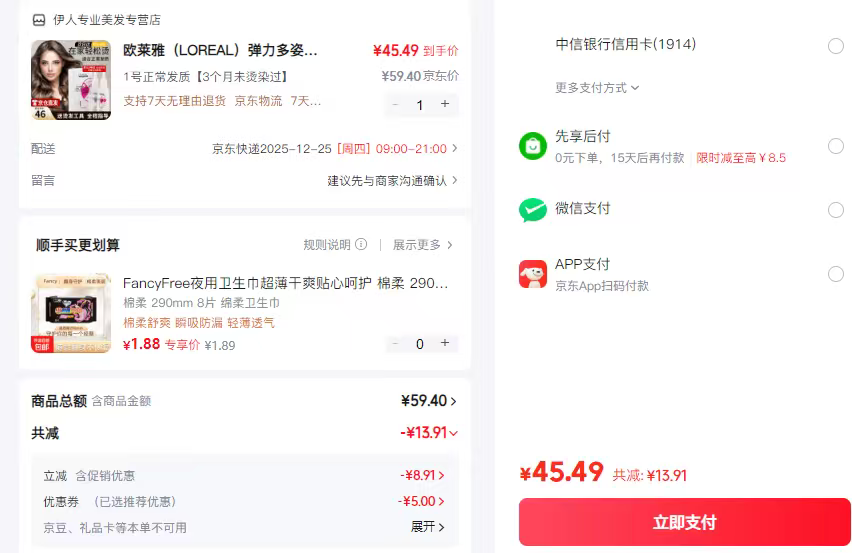This screenshot has width=852, height=553.
Task: Click the green 先享后付 payment icon
Action: 533,146
